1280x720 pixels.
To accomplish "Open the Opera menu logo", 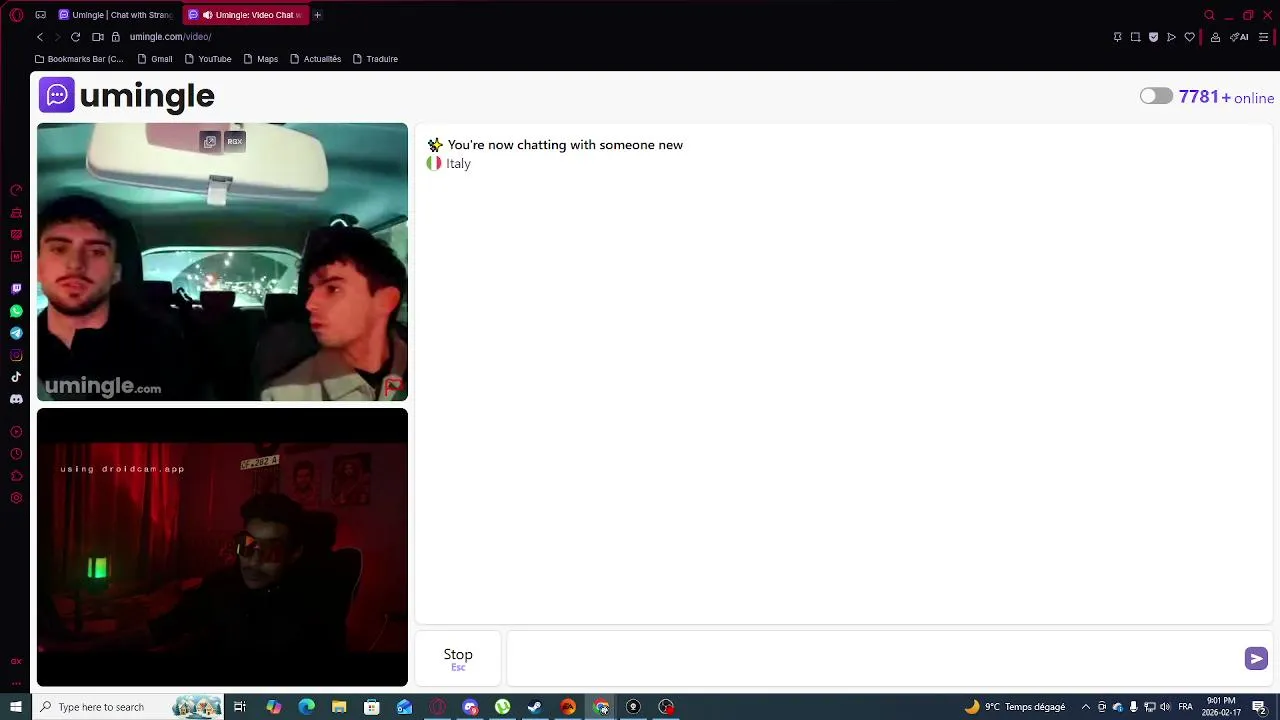I will 16,15.
